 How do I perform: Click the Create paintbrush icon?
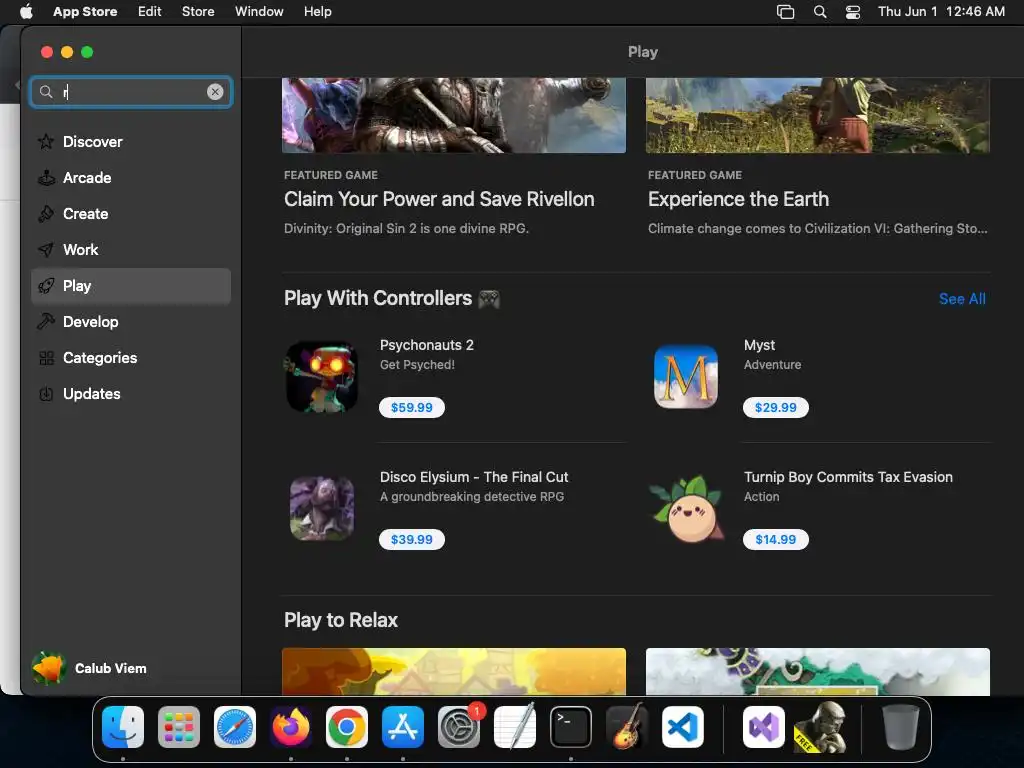(x=46, y=214)
